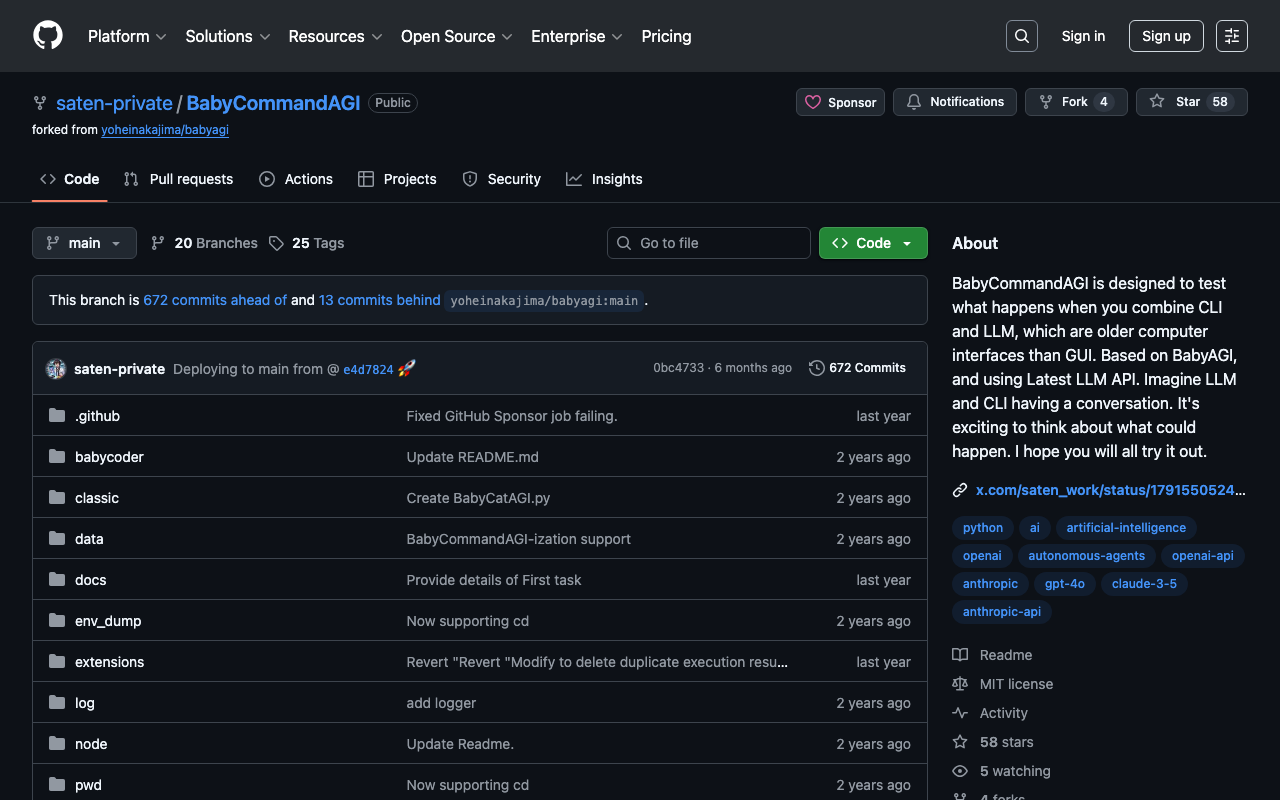1280x800 pixels.
Task: Open the green Code dropdown
Action: [872, 243]
